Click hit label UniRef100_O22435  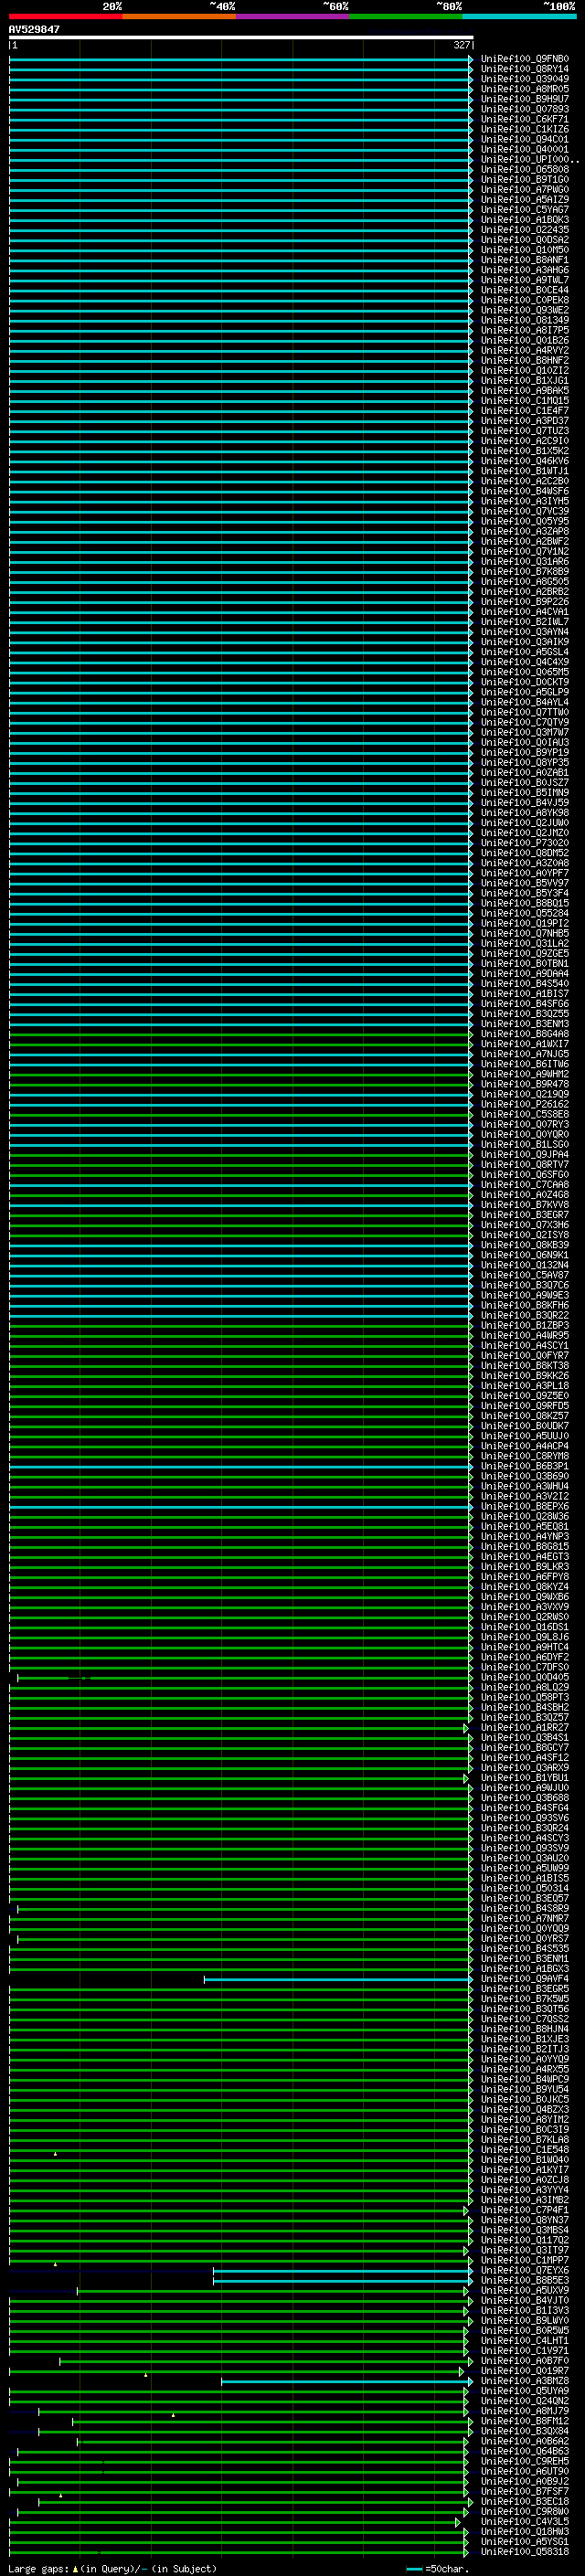tap(525, 229)
